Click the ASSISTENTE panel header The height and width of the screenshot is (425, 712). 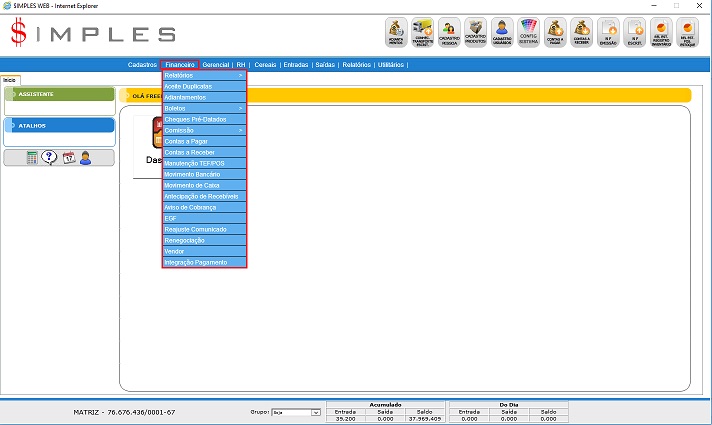pos(58,94)
